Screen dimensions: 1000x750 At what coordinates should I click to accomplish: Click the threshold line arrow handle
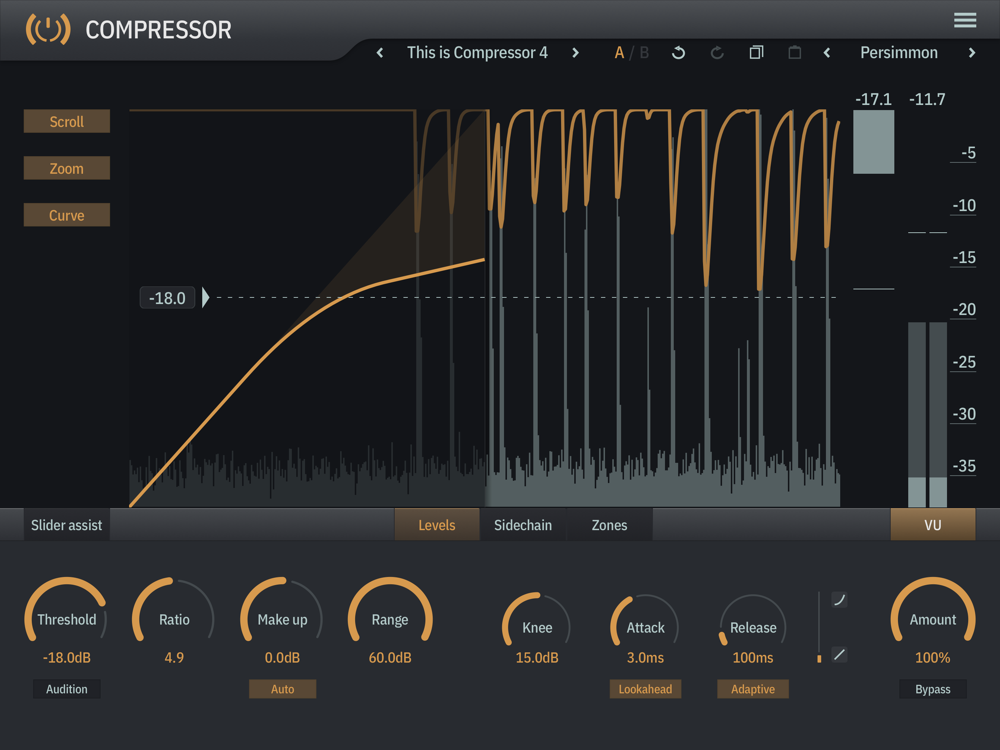pos(205,297)
